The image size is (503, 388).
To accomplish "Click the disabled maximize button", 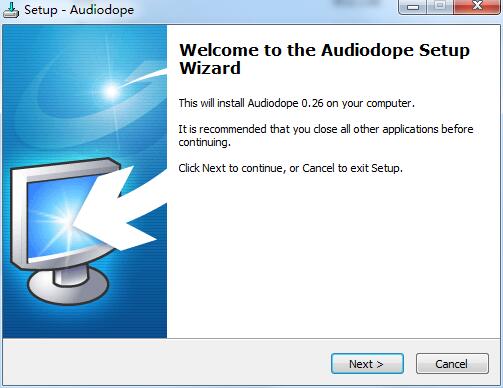I will pos(440,7).
